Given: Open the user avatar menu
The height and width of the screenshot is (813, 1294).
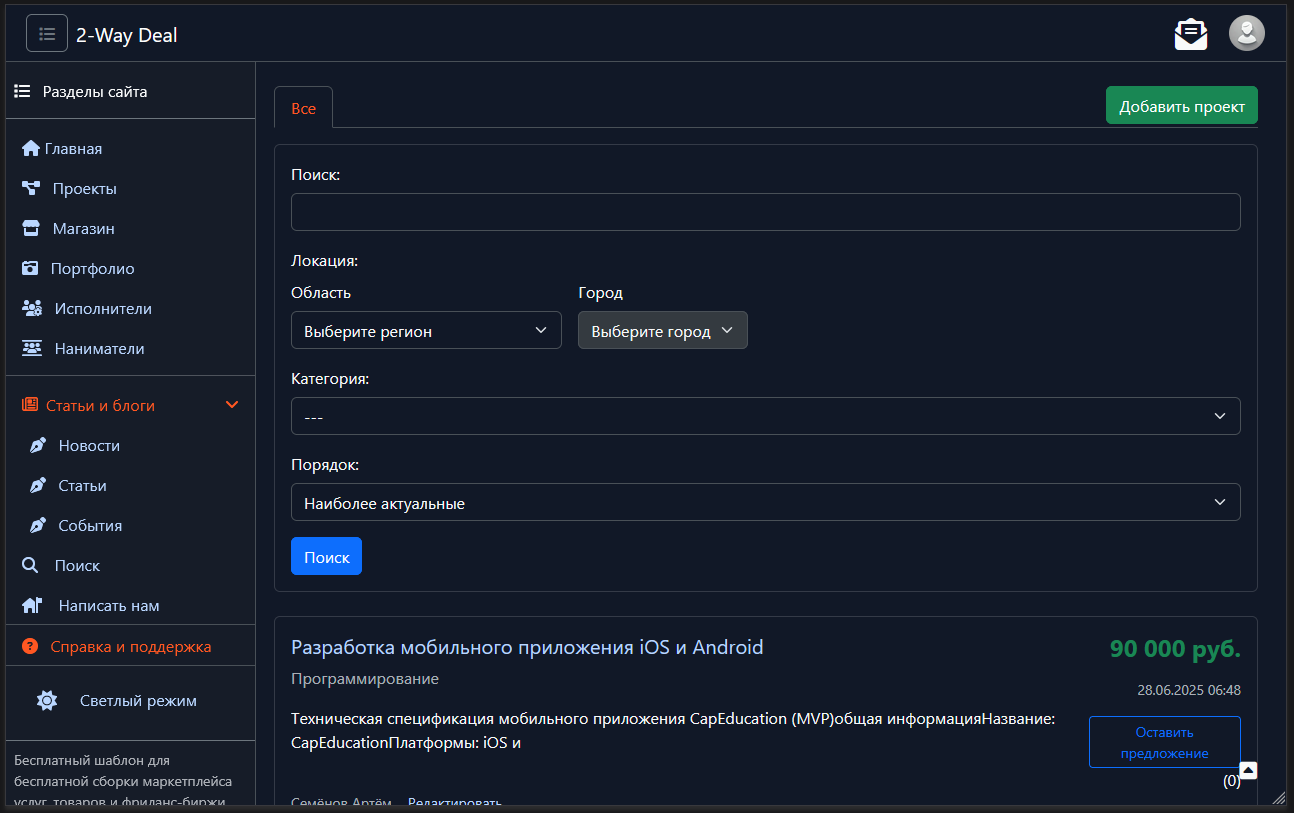Looking at the screenshot, I should tap(1246, 33).
